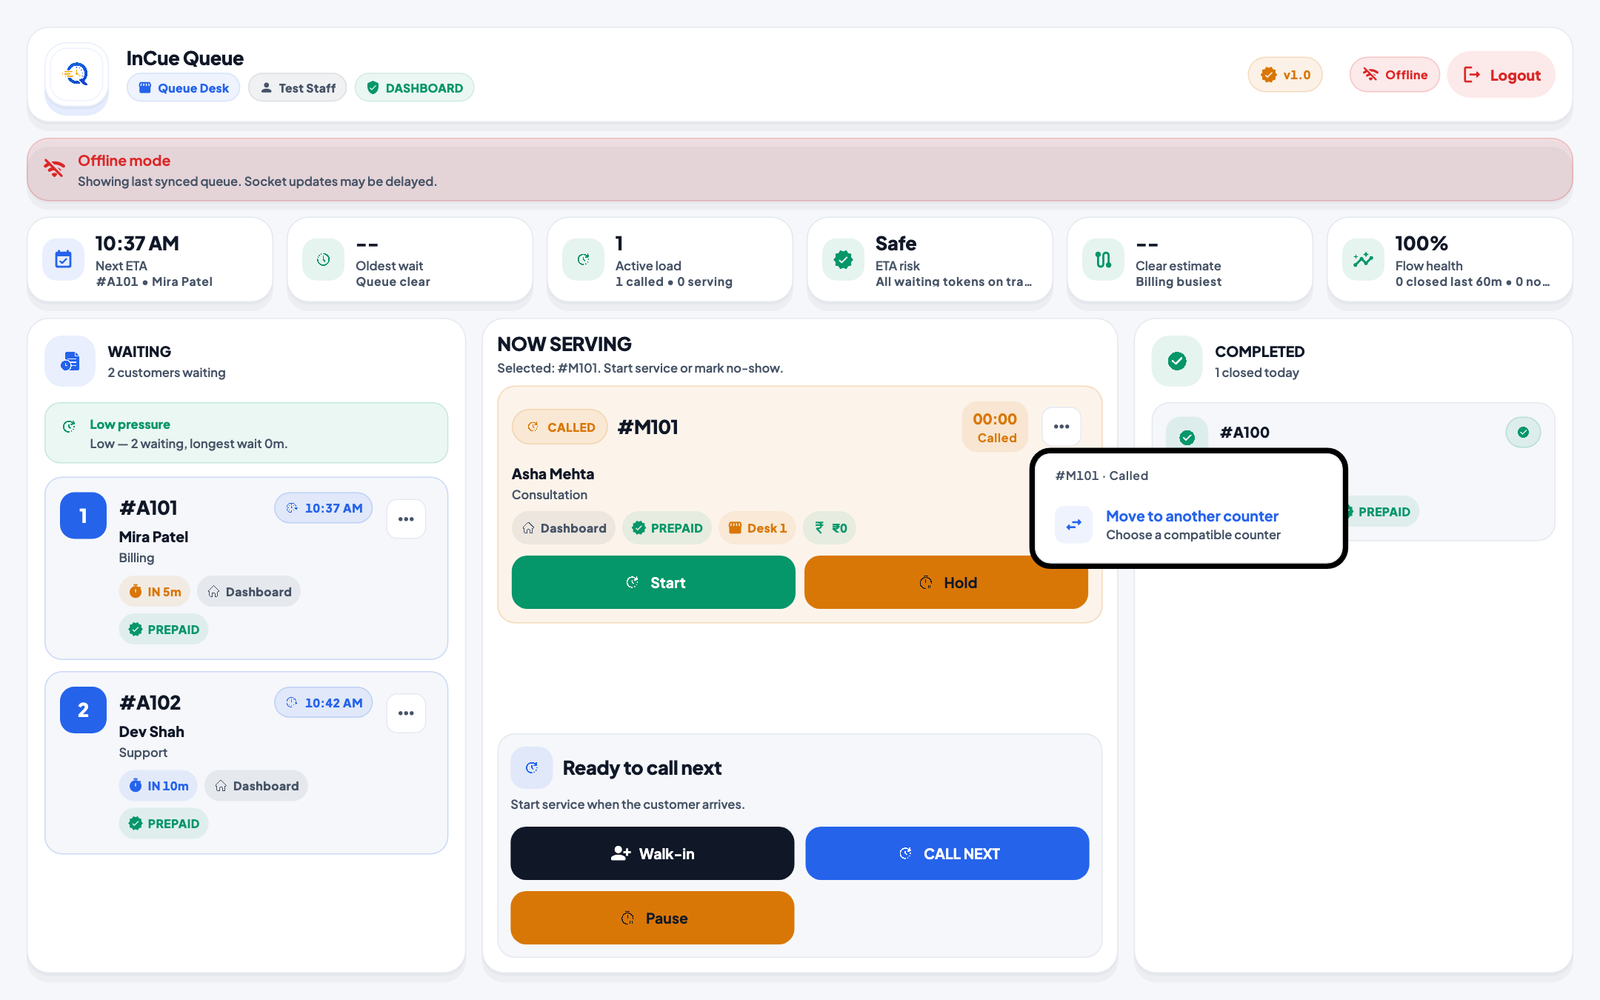Click the Low pressure status banner
The height and width of the screenshot is (1000, 1600).
246,433
